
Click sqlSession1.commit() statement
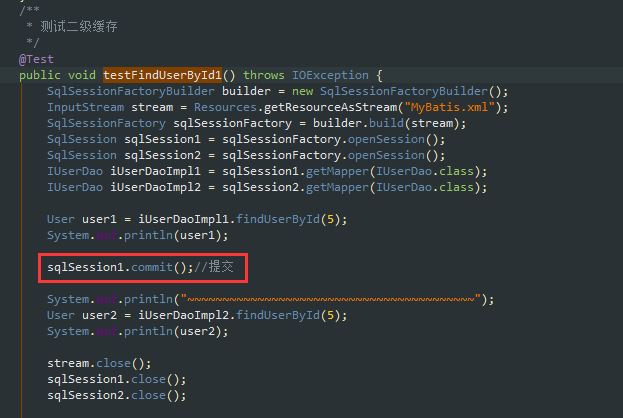coord(120,267)
